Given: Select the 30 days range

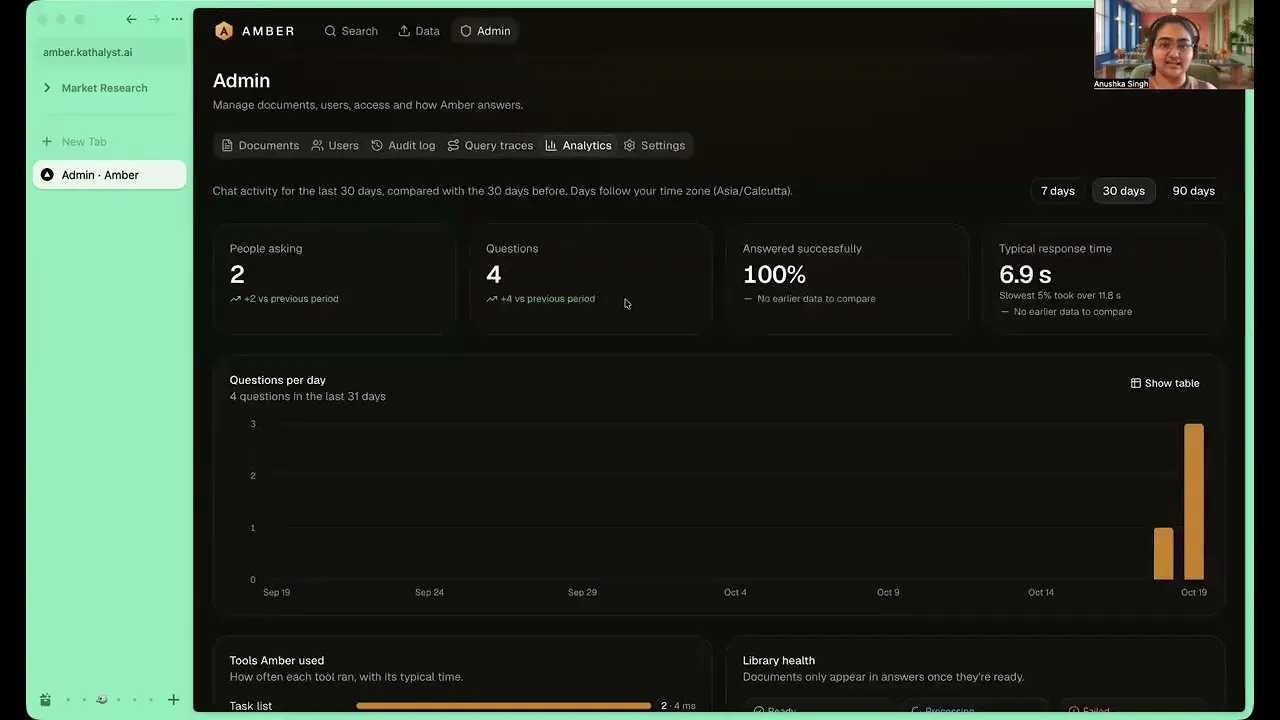Looking at the screenshot, I should [x=1124, y=191].
